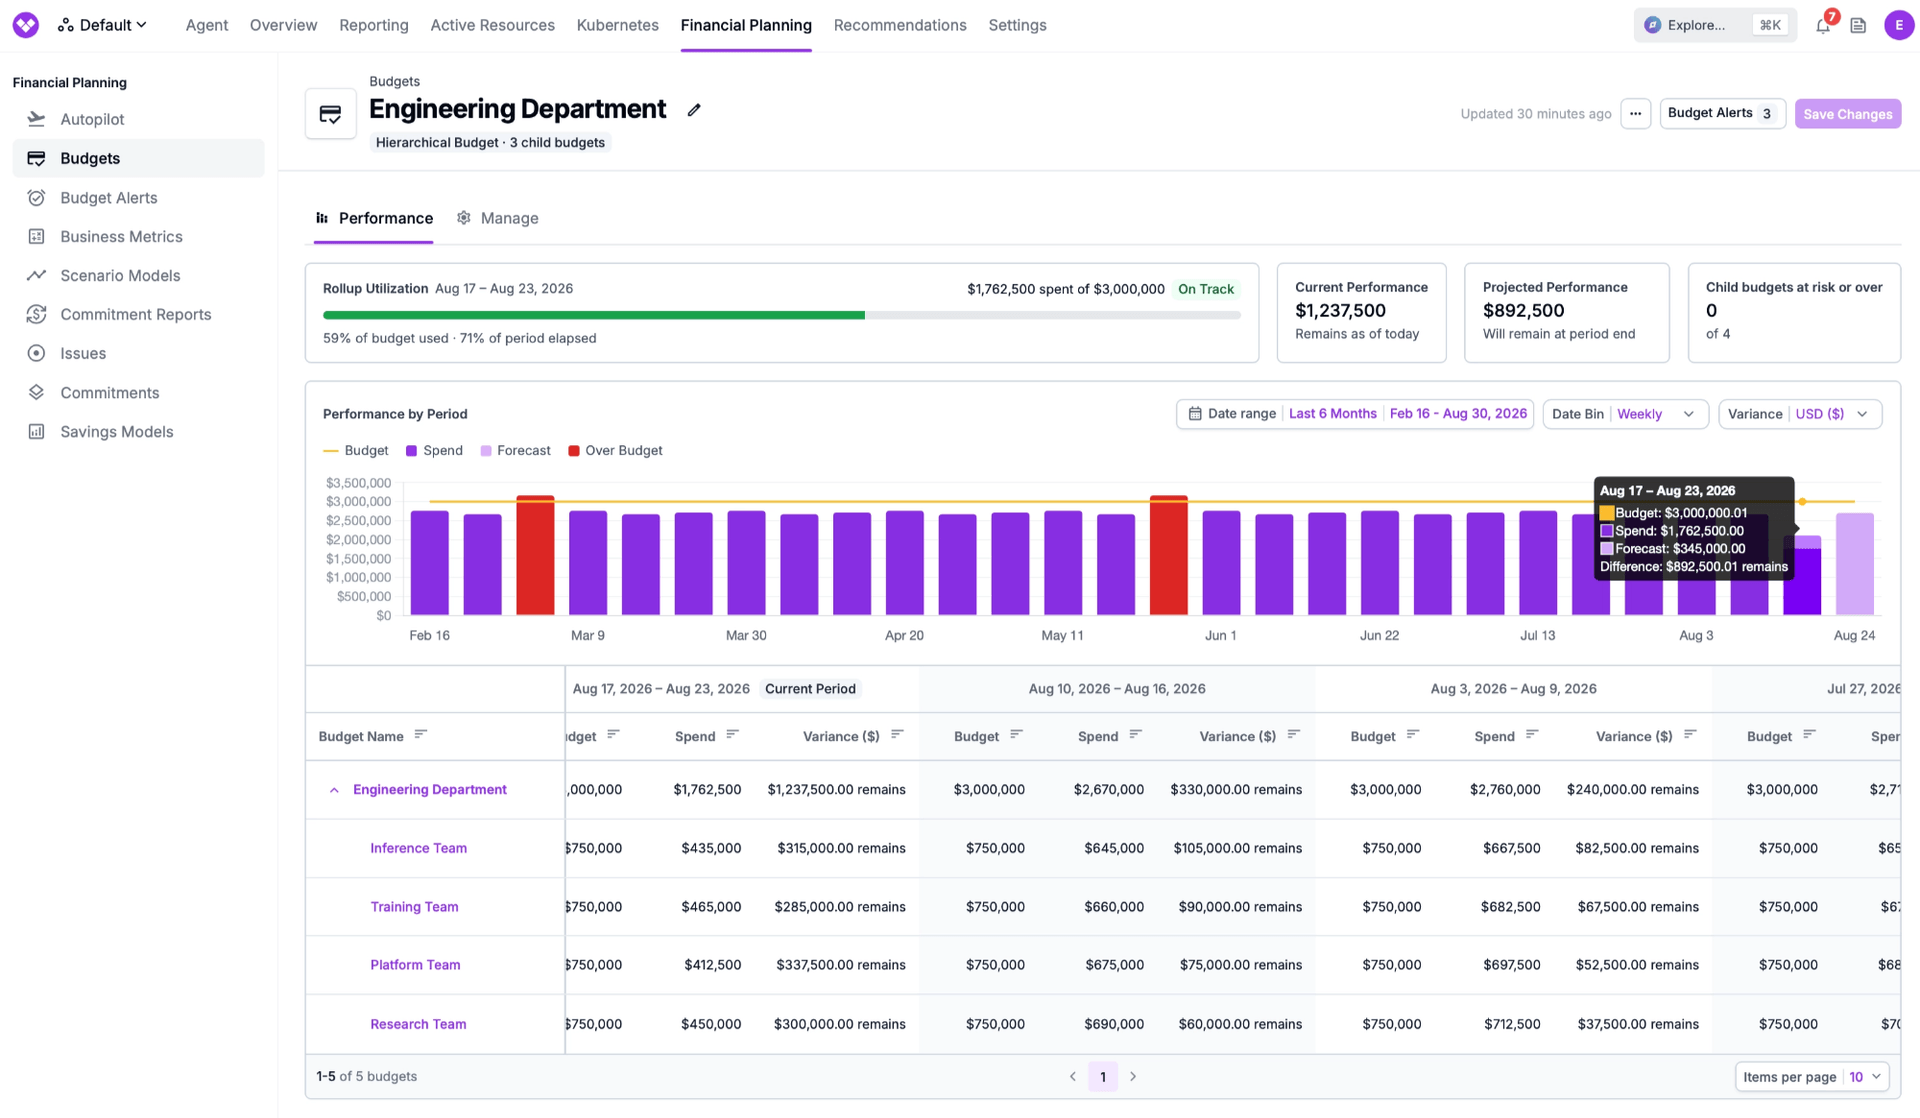Viewport: 1920px width, 1118px height.
Task: Open the Date Bin Weekly dropdown
Action: (x=1625, y=414)
